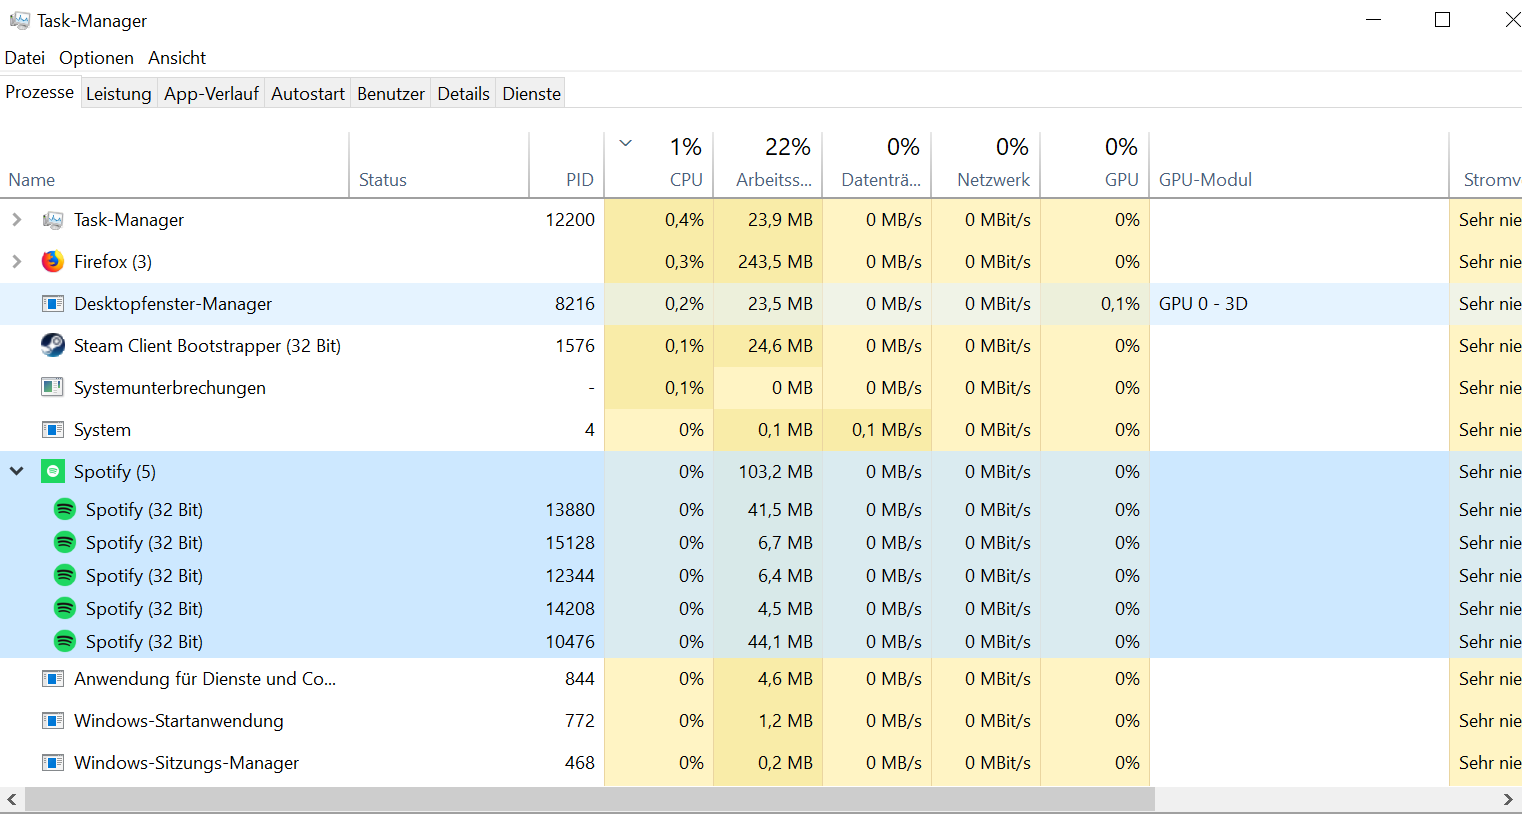The height and width of the screenshot is (816, 1522).
Task: Sort by the GPU-Modul column header
Action: (x=1298, y=165)
